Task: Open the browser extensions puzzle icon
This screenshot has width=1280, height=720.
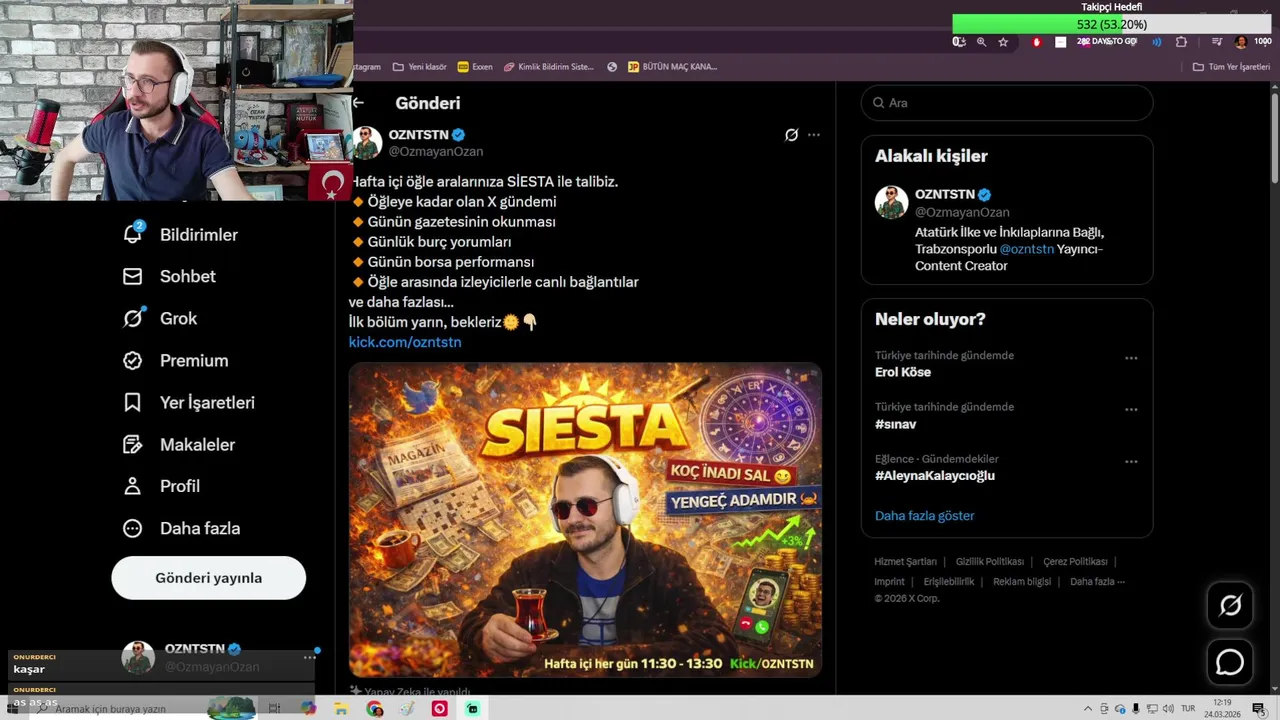Action: [1181, 42]
